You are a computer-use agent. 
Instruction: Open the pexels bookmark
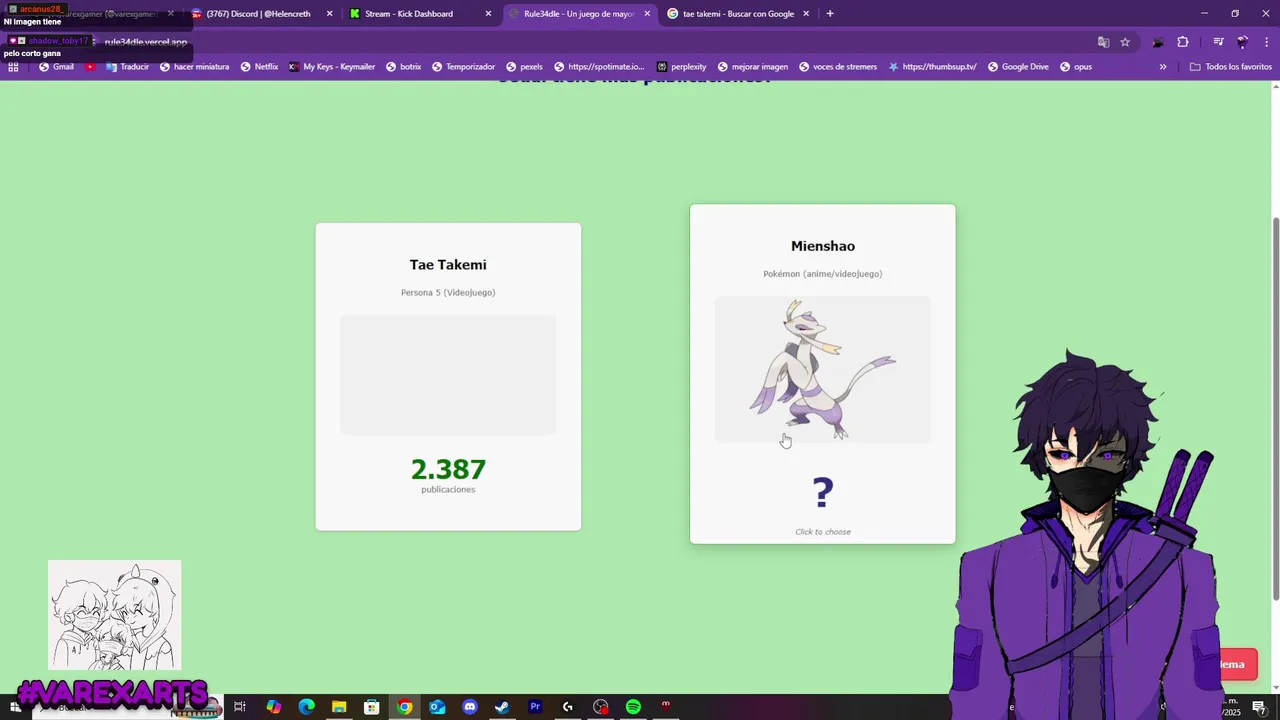(x=524, y=67)
